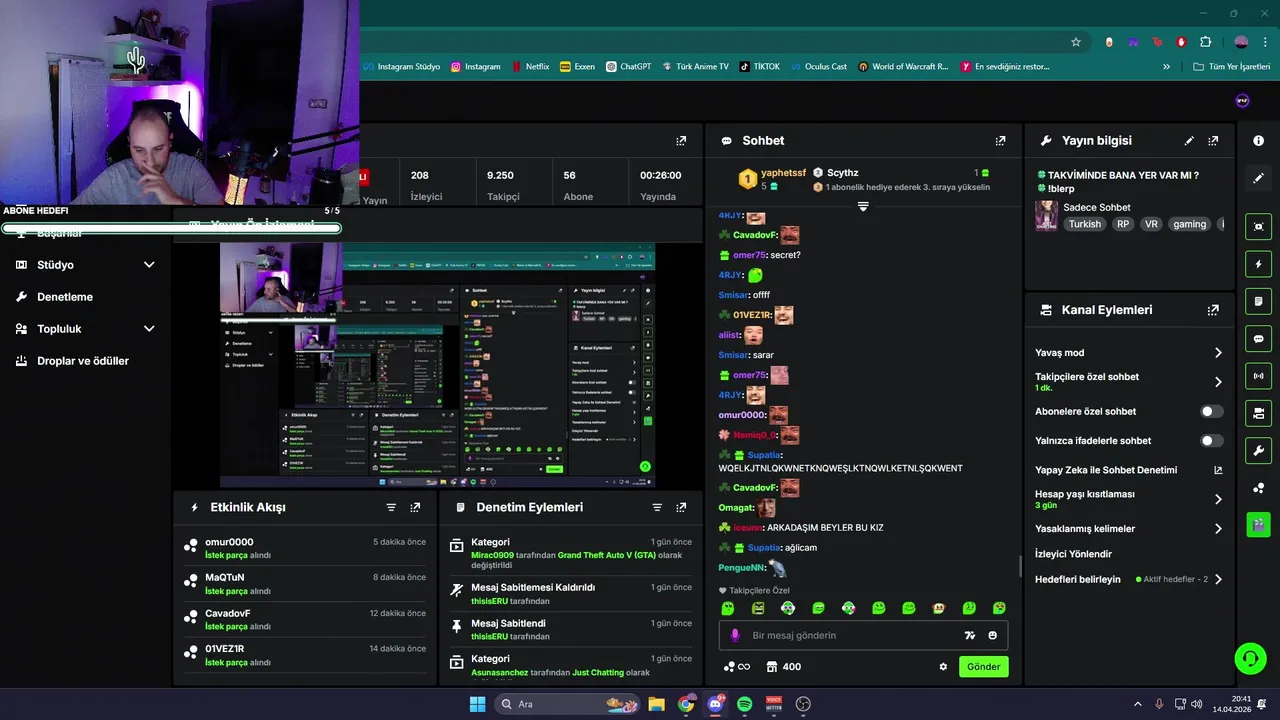Filter the Etkinlik Akışı feed
This screenshot has height=720, width=1280.
tap(391, 508)
